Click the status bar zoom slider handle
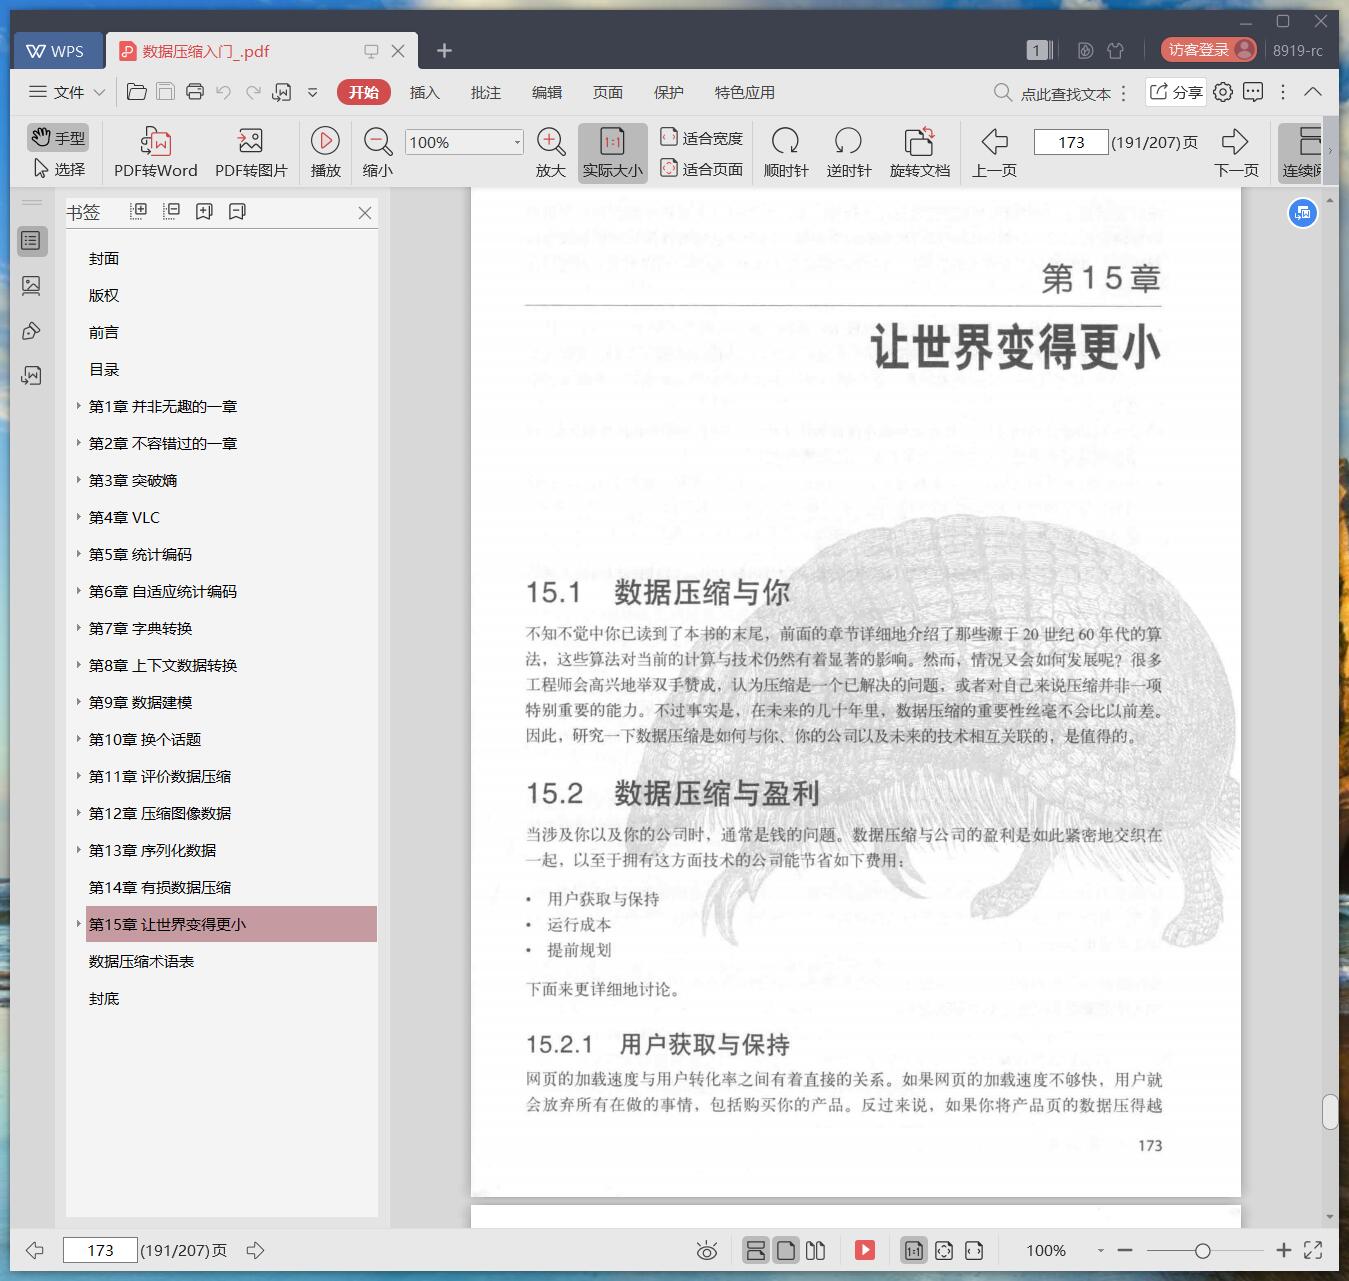The image size is (1349, 1281). click(x=1203, y=1250)
